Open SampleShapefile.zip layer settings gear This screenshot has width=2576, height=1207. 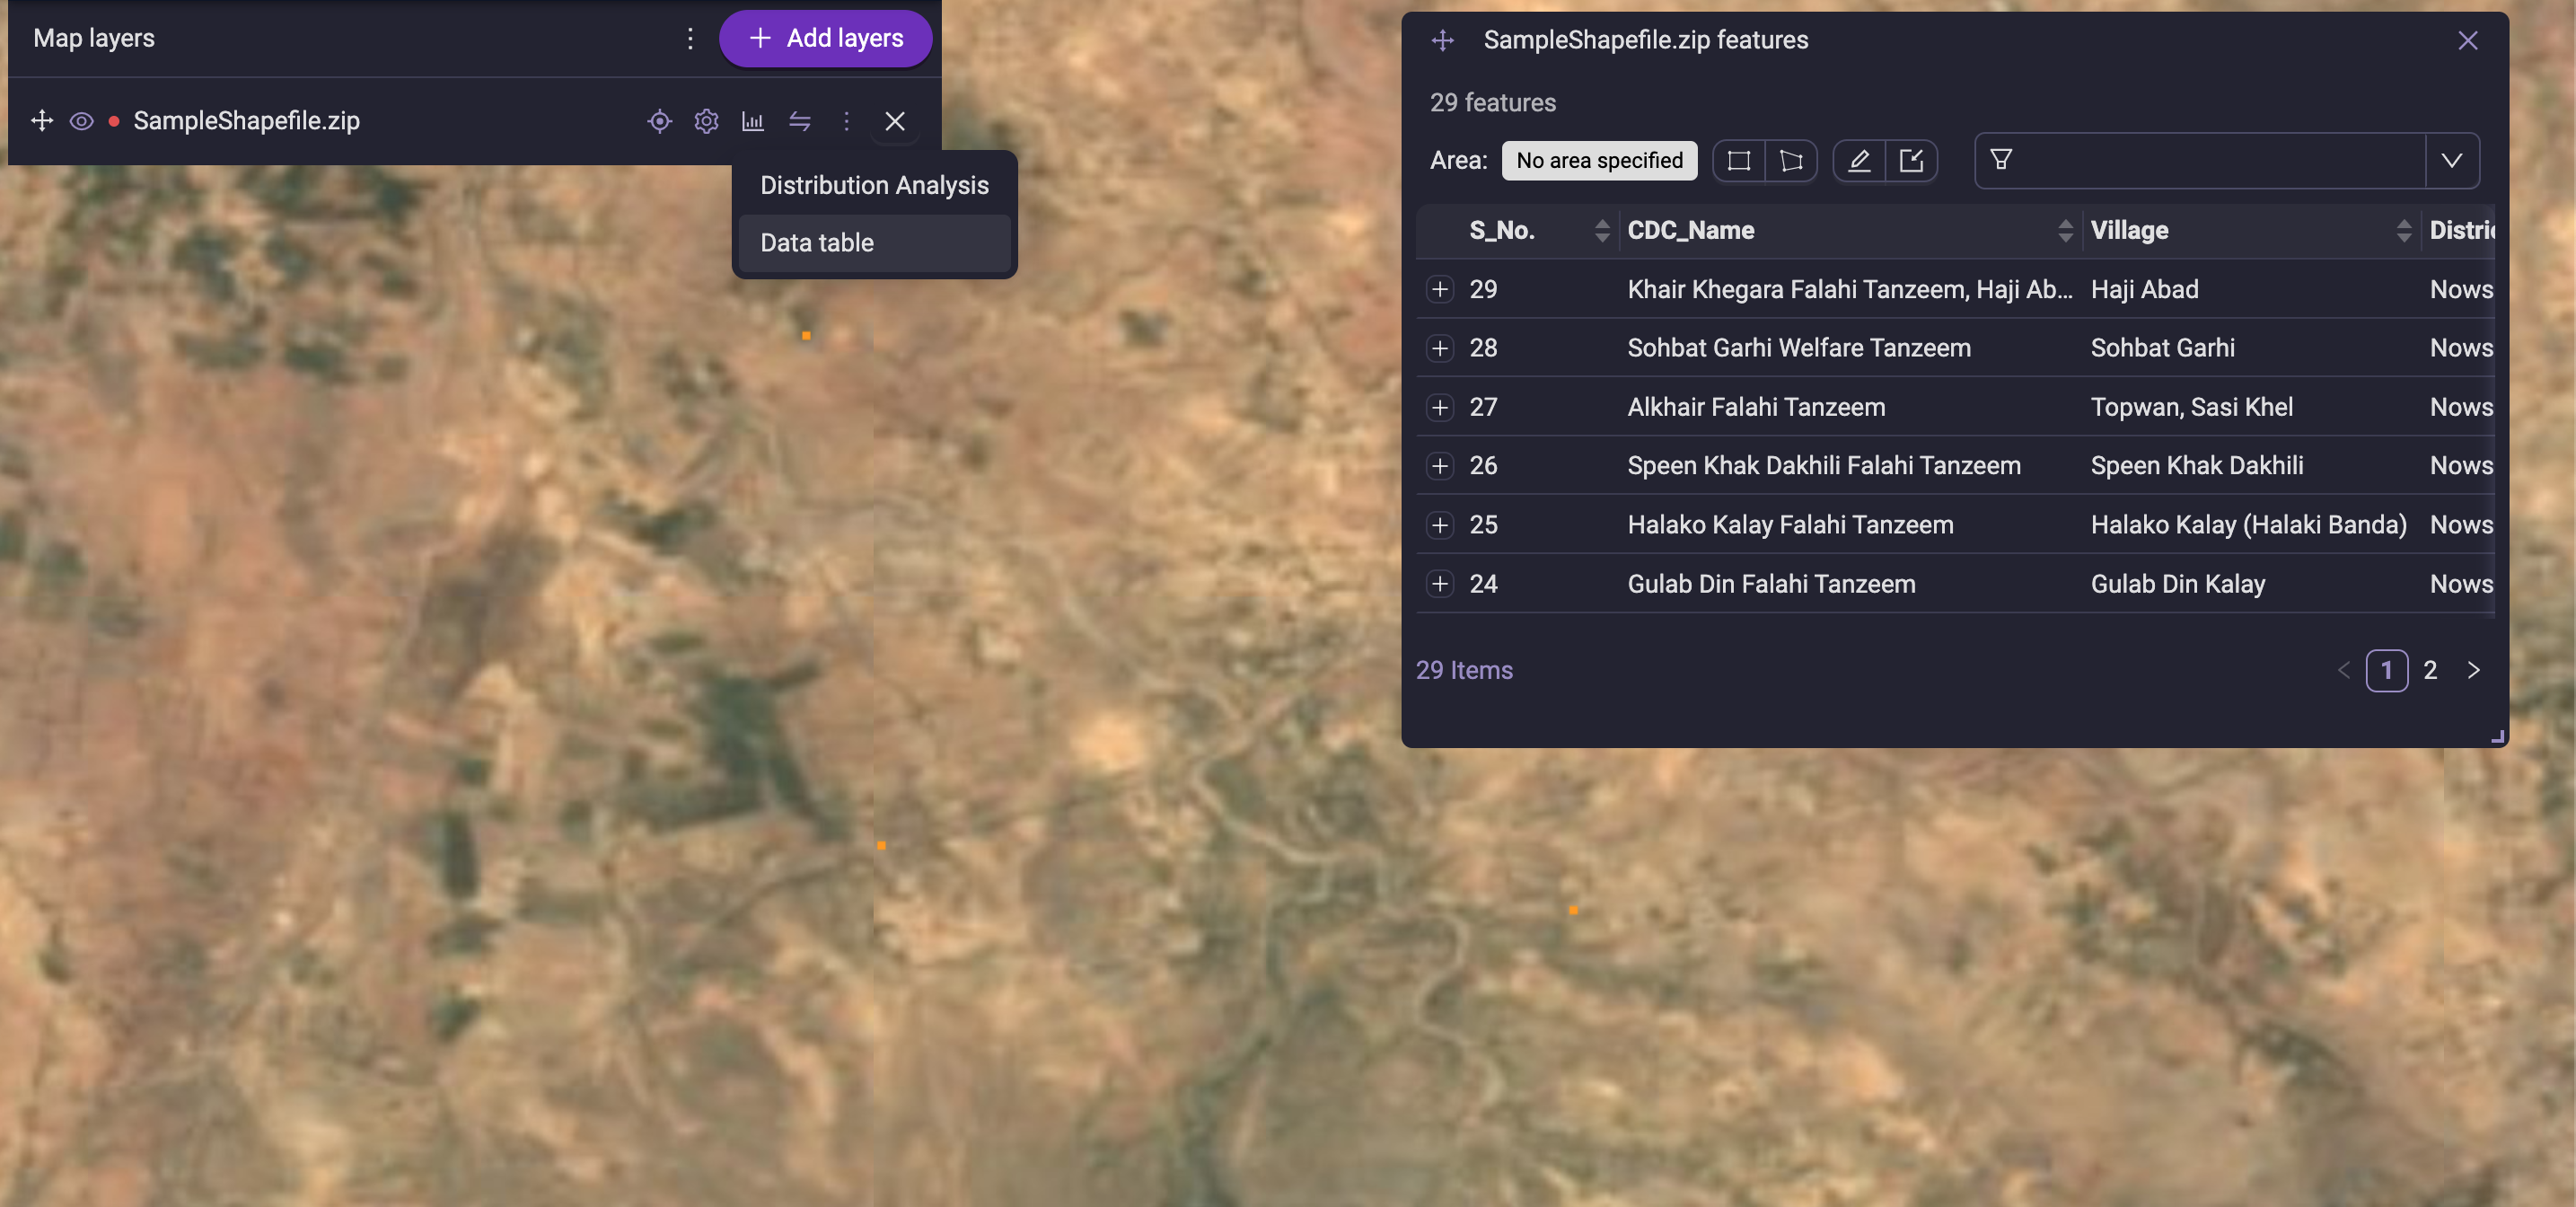(706, 121)
